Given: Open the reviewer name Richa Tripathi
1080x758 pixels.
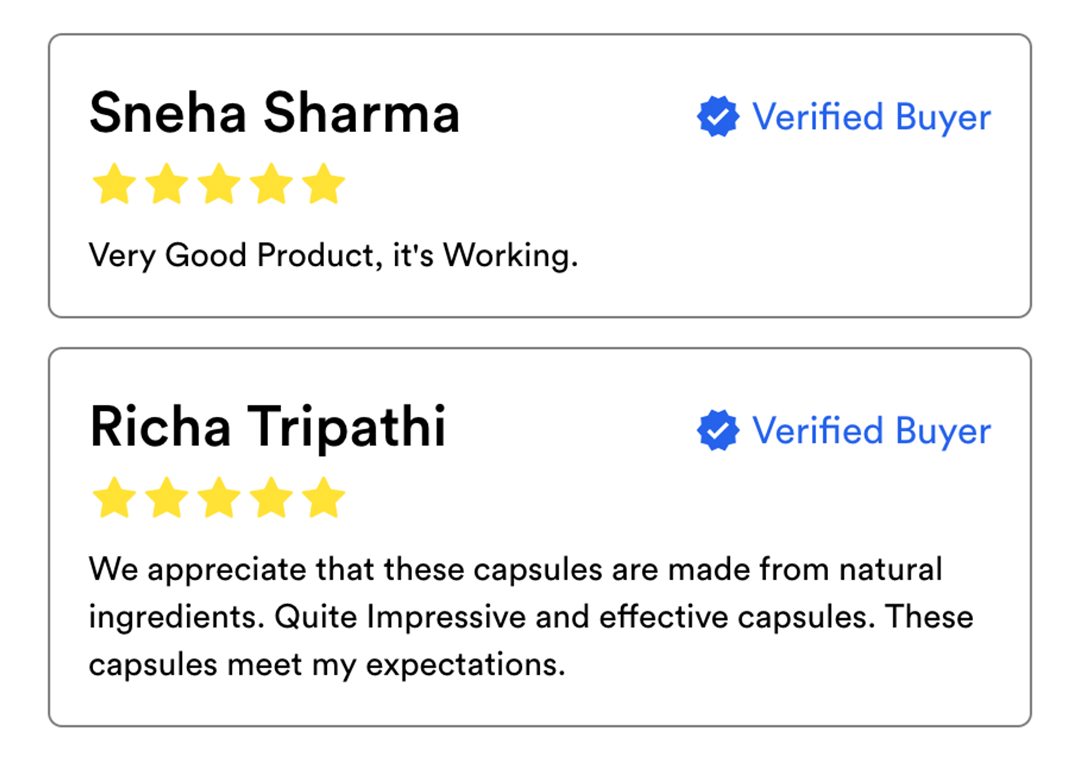Looking at the screenshot, I should coord(267,427).
